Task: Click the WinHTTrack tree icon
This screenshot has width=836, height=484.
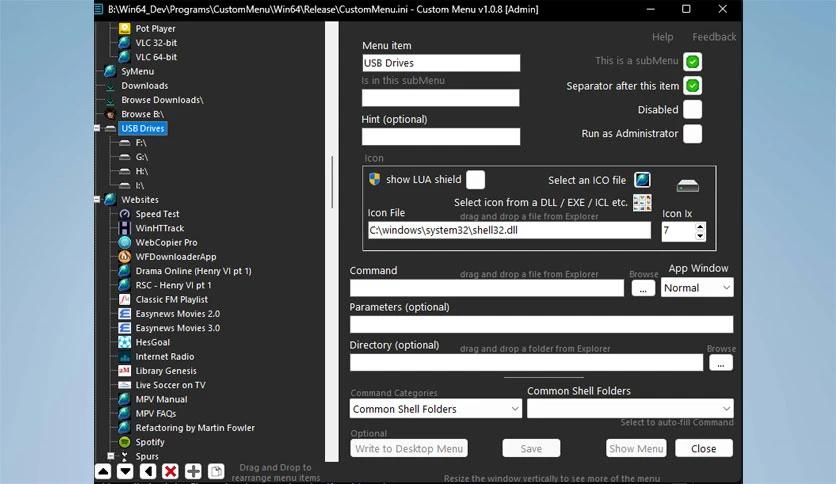Action: (124, 228)
